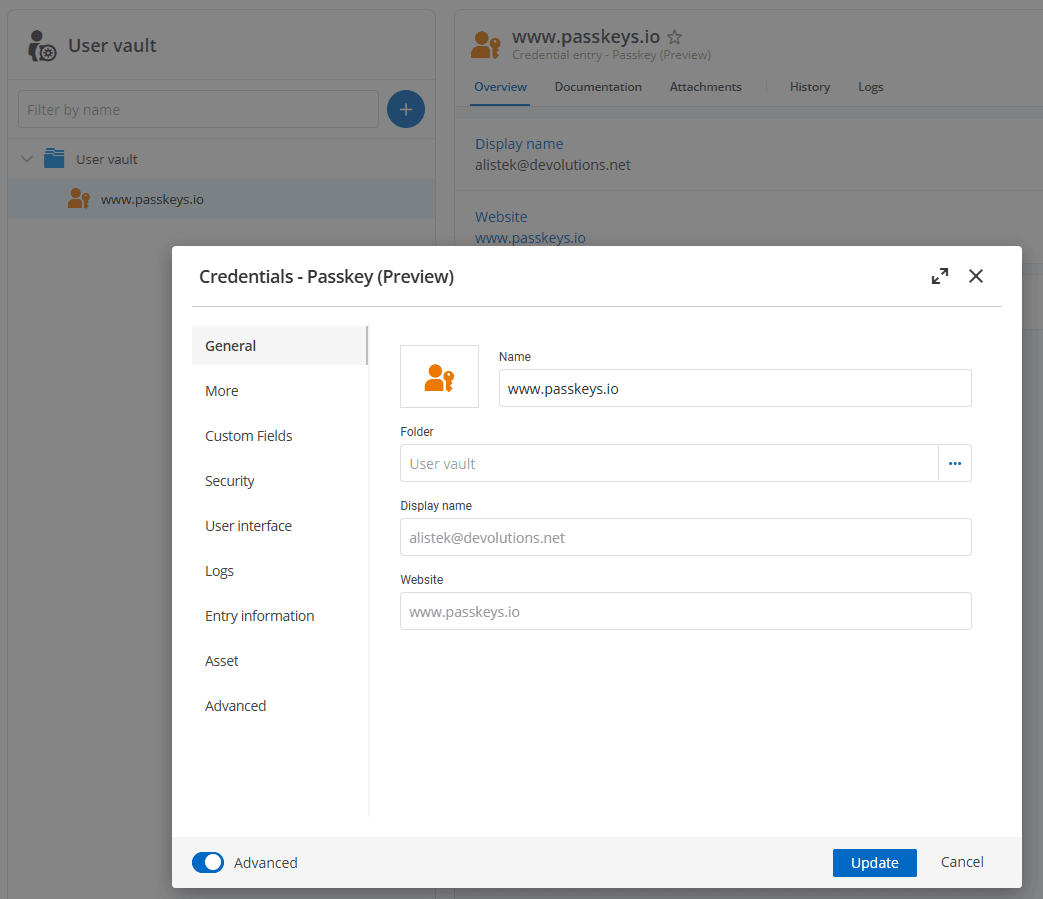This screenshot has width=1043, height=899.
Task: Click the passkey icon in entry header
Action: (486, 45)
